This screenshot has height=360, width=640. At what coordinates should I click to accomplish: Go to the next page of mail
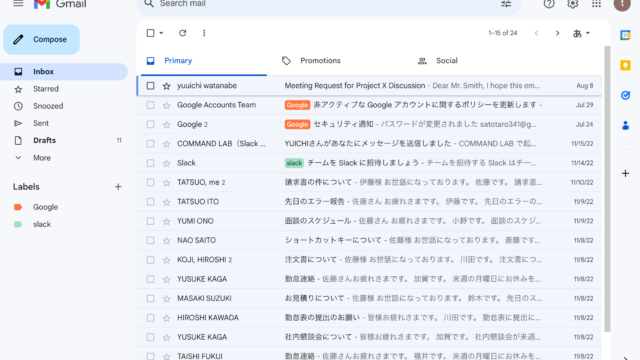[557, 33]
